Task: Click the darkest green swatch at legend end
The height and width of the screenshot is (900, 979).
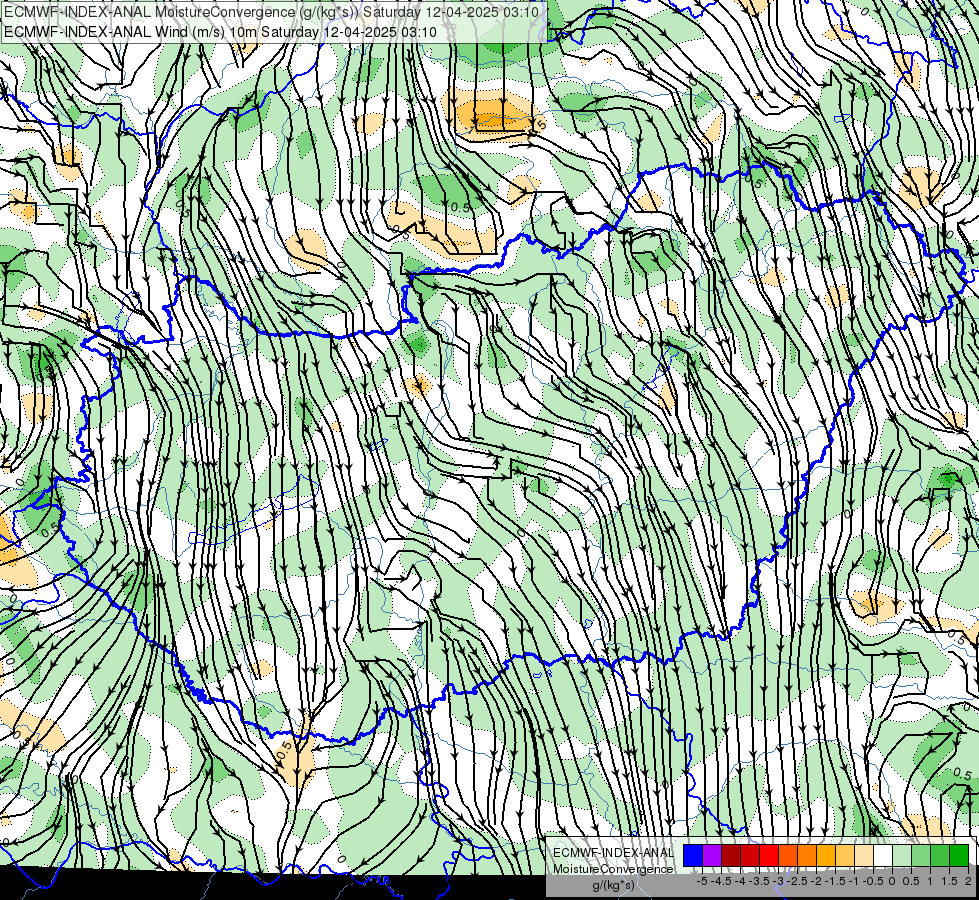Action: 959,856
